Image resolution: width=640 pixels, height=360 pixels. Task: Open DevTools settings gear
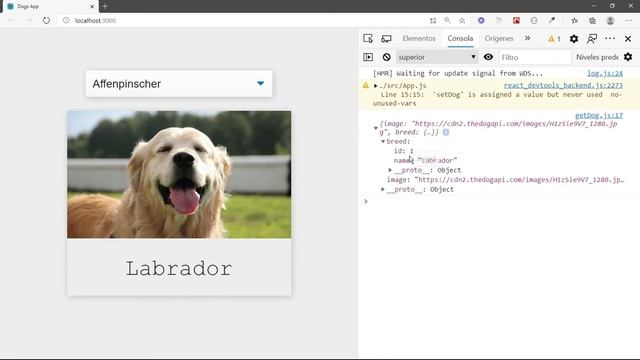(x=574, y=39)
